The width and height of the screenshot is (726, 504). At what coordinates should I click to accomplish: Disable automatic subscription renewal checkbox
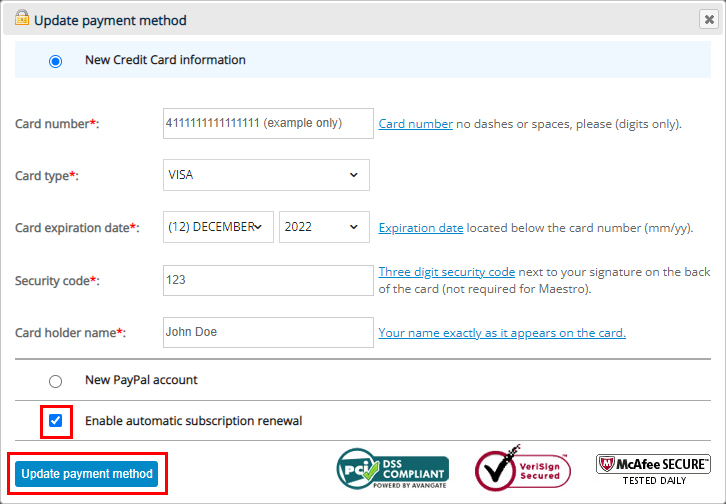pyautogui.click(x=56, y=421)
